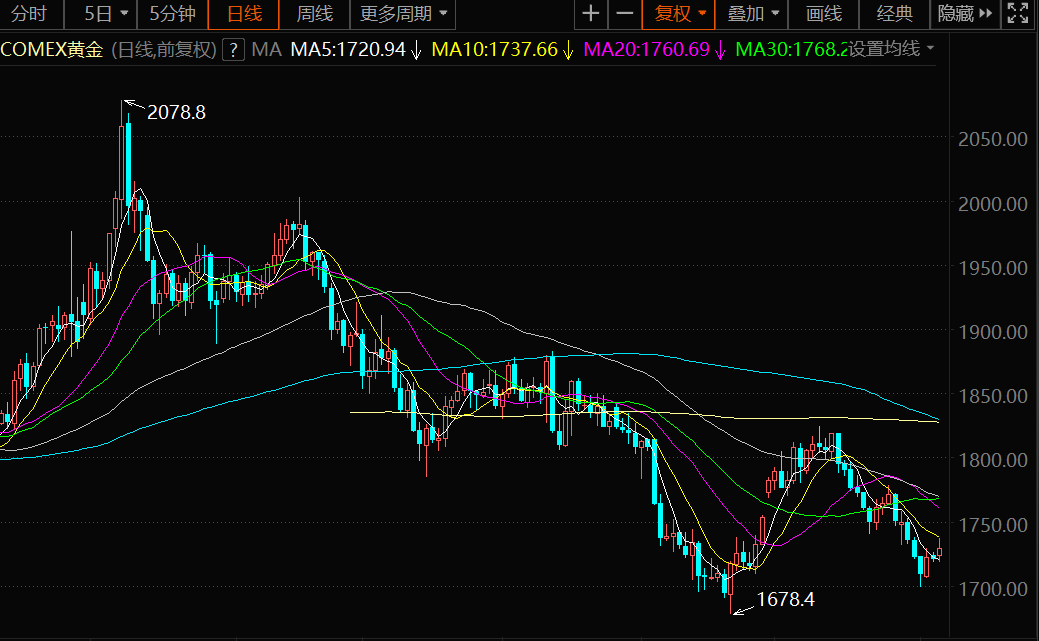Click the plus zoom-in icon
Image resolution: width=1039 pixels, height=641 pixels.
tap(591, 14)
